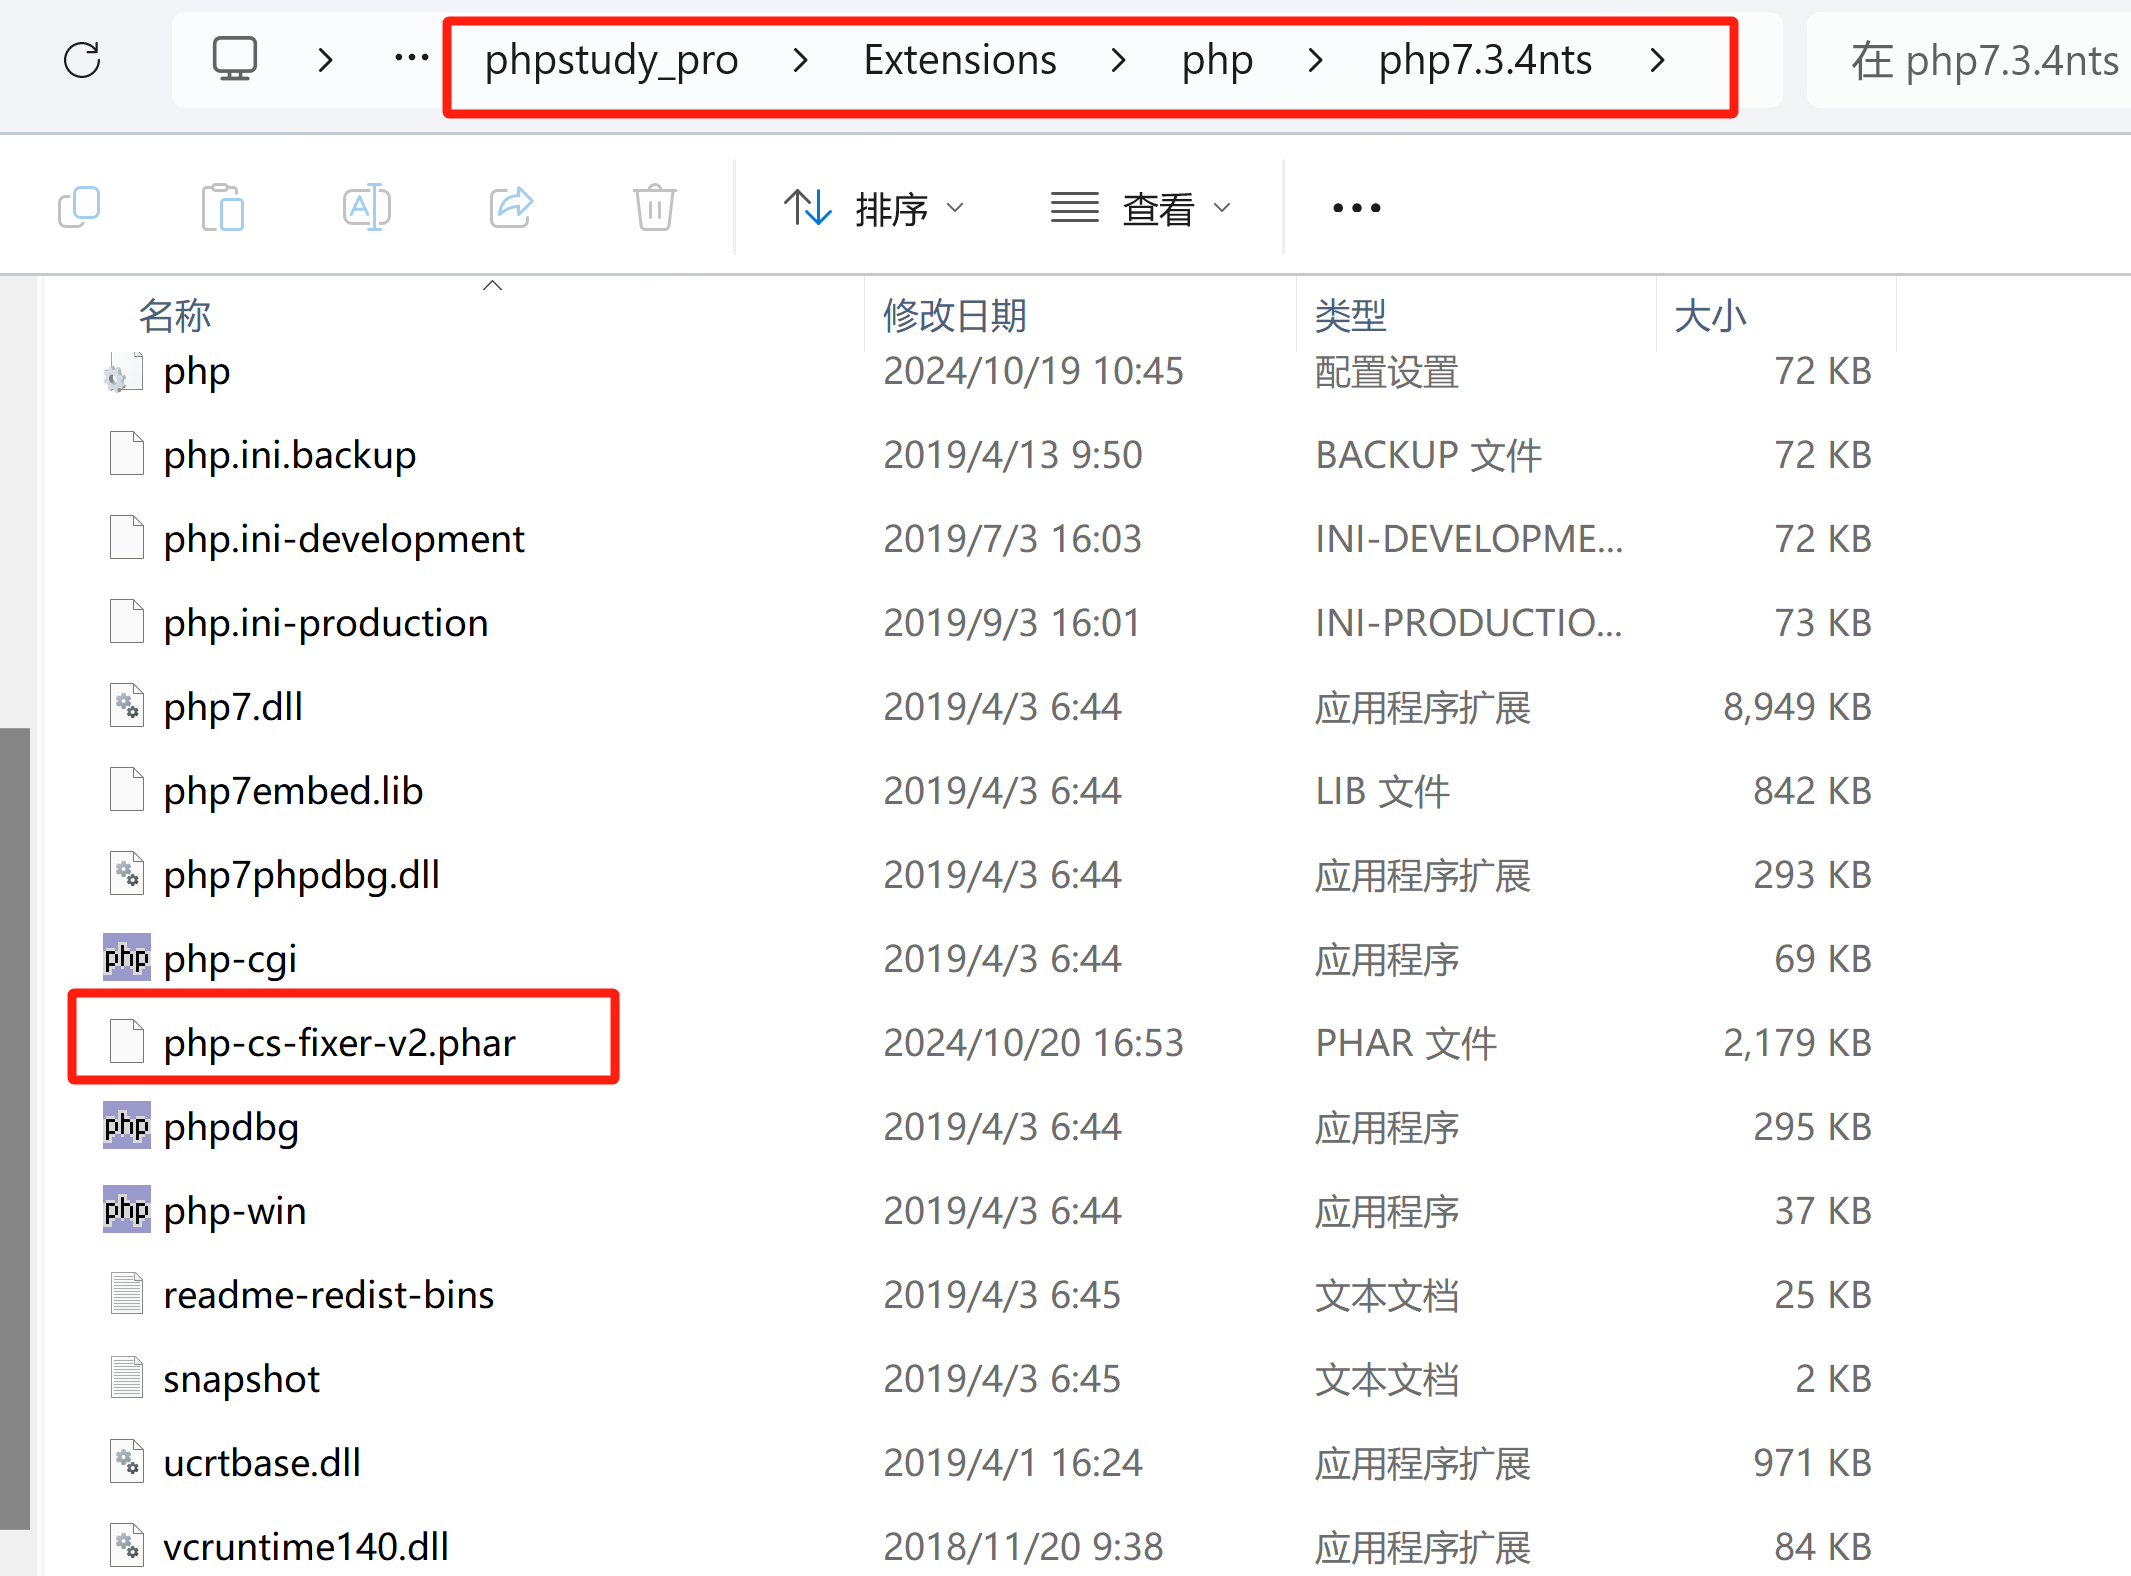Image resolution: width=2131 pixels, height=1576 pixels.
Task: Sort files by 修改日期 column
Action: (x=954, y=315)
